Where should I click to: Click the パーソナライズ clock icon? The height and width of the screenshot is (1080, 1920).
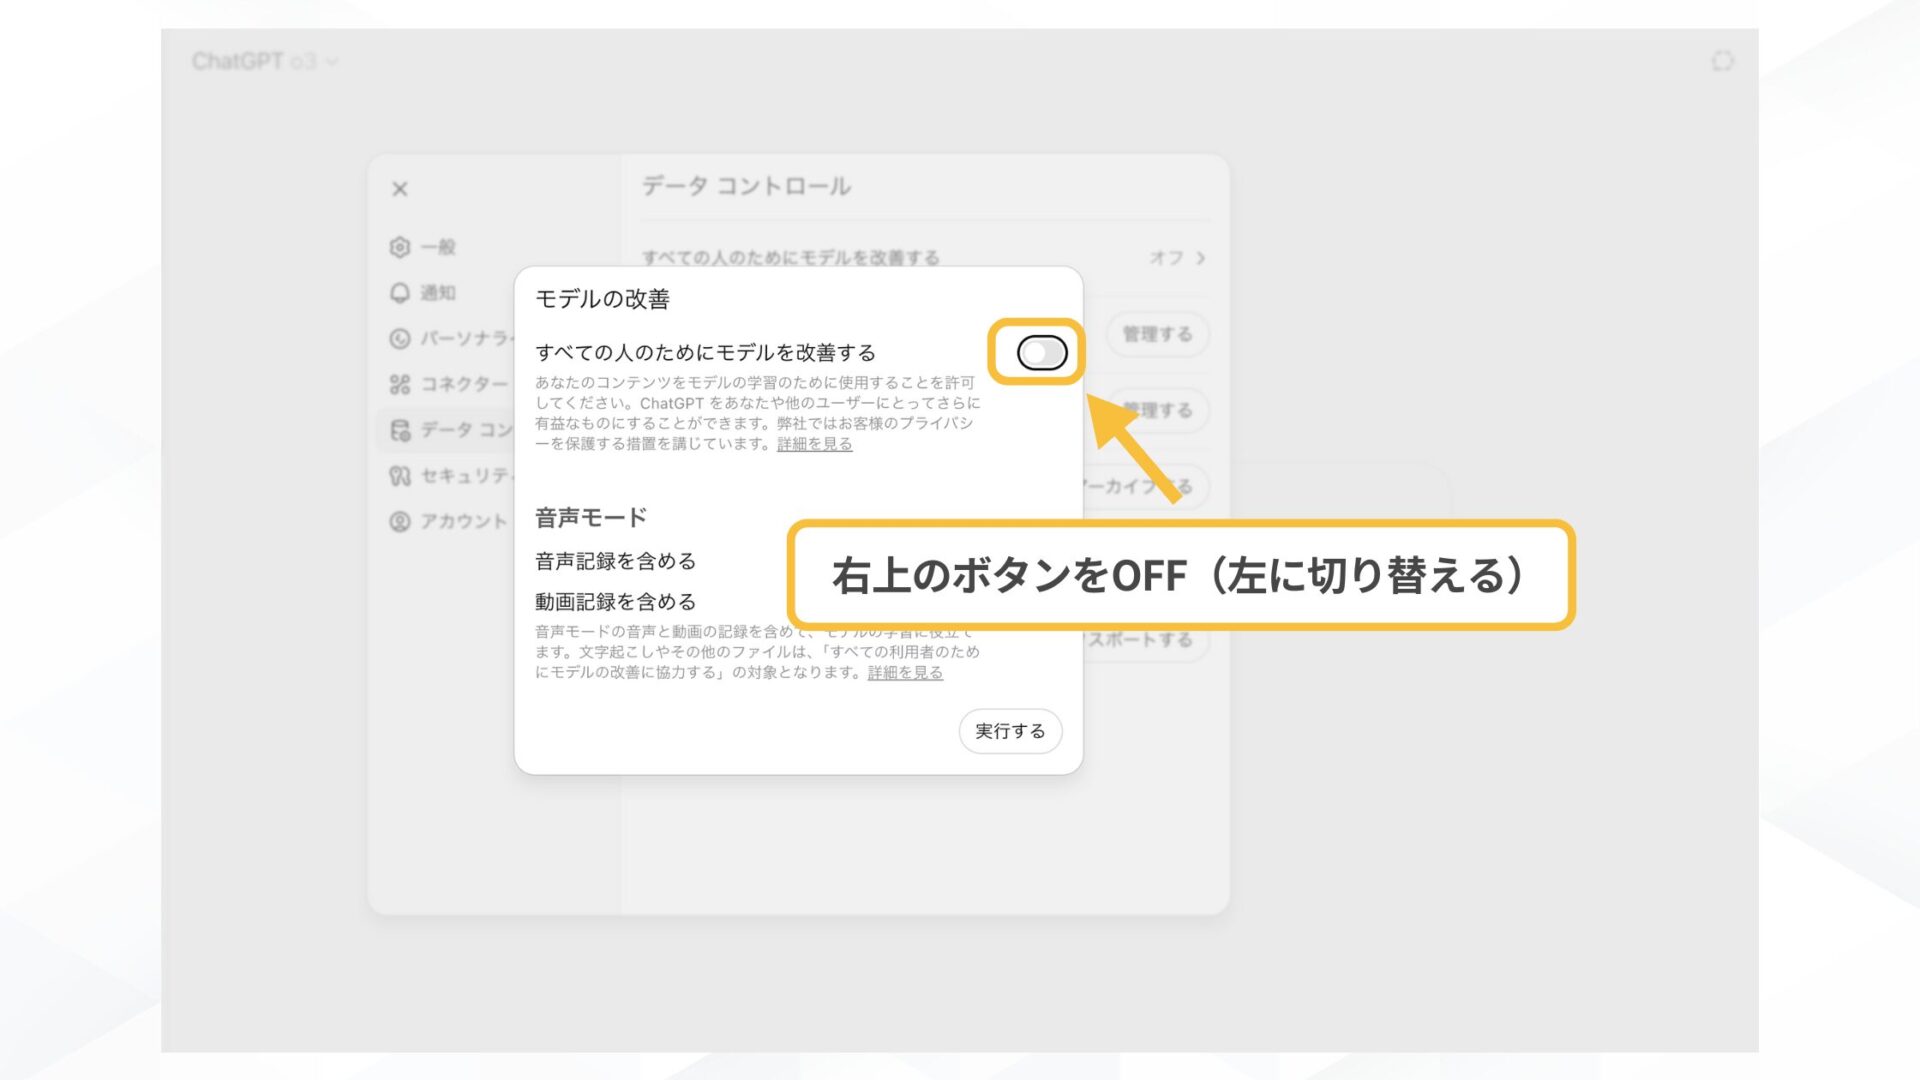click(x=399, y=339)
